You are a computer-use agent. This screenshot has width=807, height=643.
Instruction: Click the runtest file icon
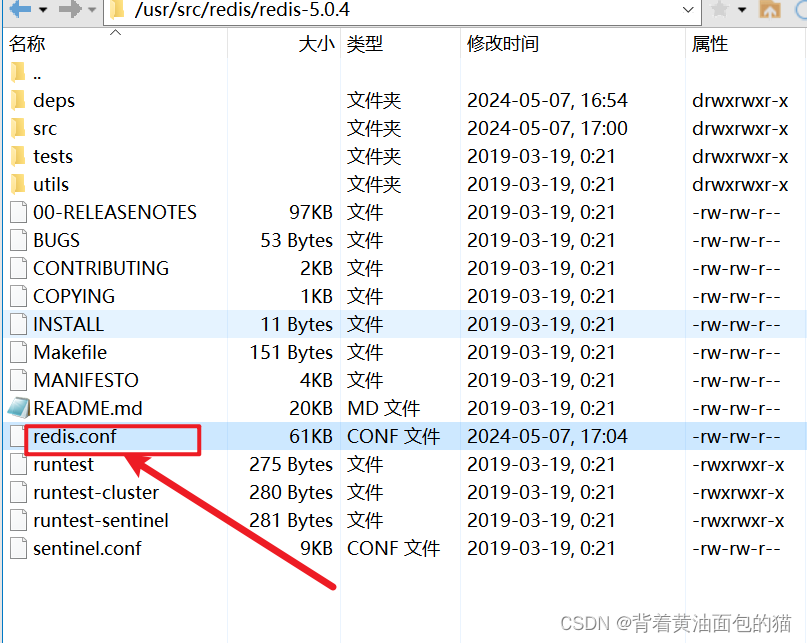tap(19, 464)
